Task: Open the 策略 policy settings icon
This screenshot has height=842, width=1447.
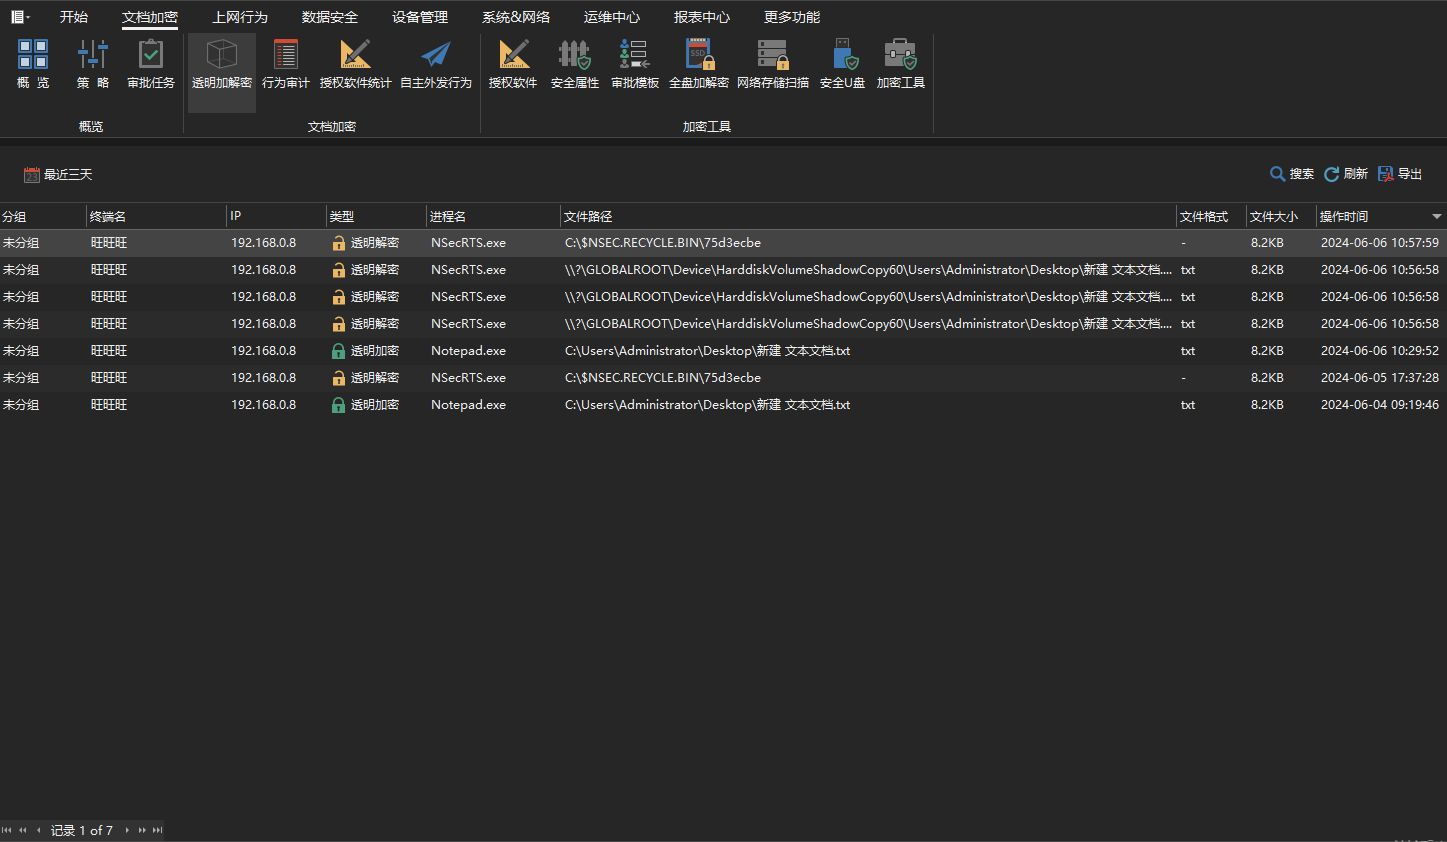Action: (93, 64)
